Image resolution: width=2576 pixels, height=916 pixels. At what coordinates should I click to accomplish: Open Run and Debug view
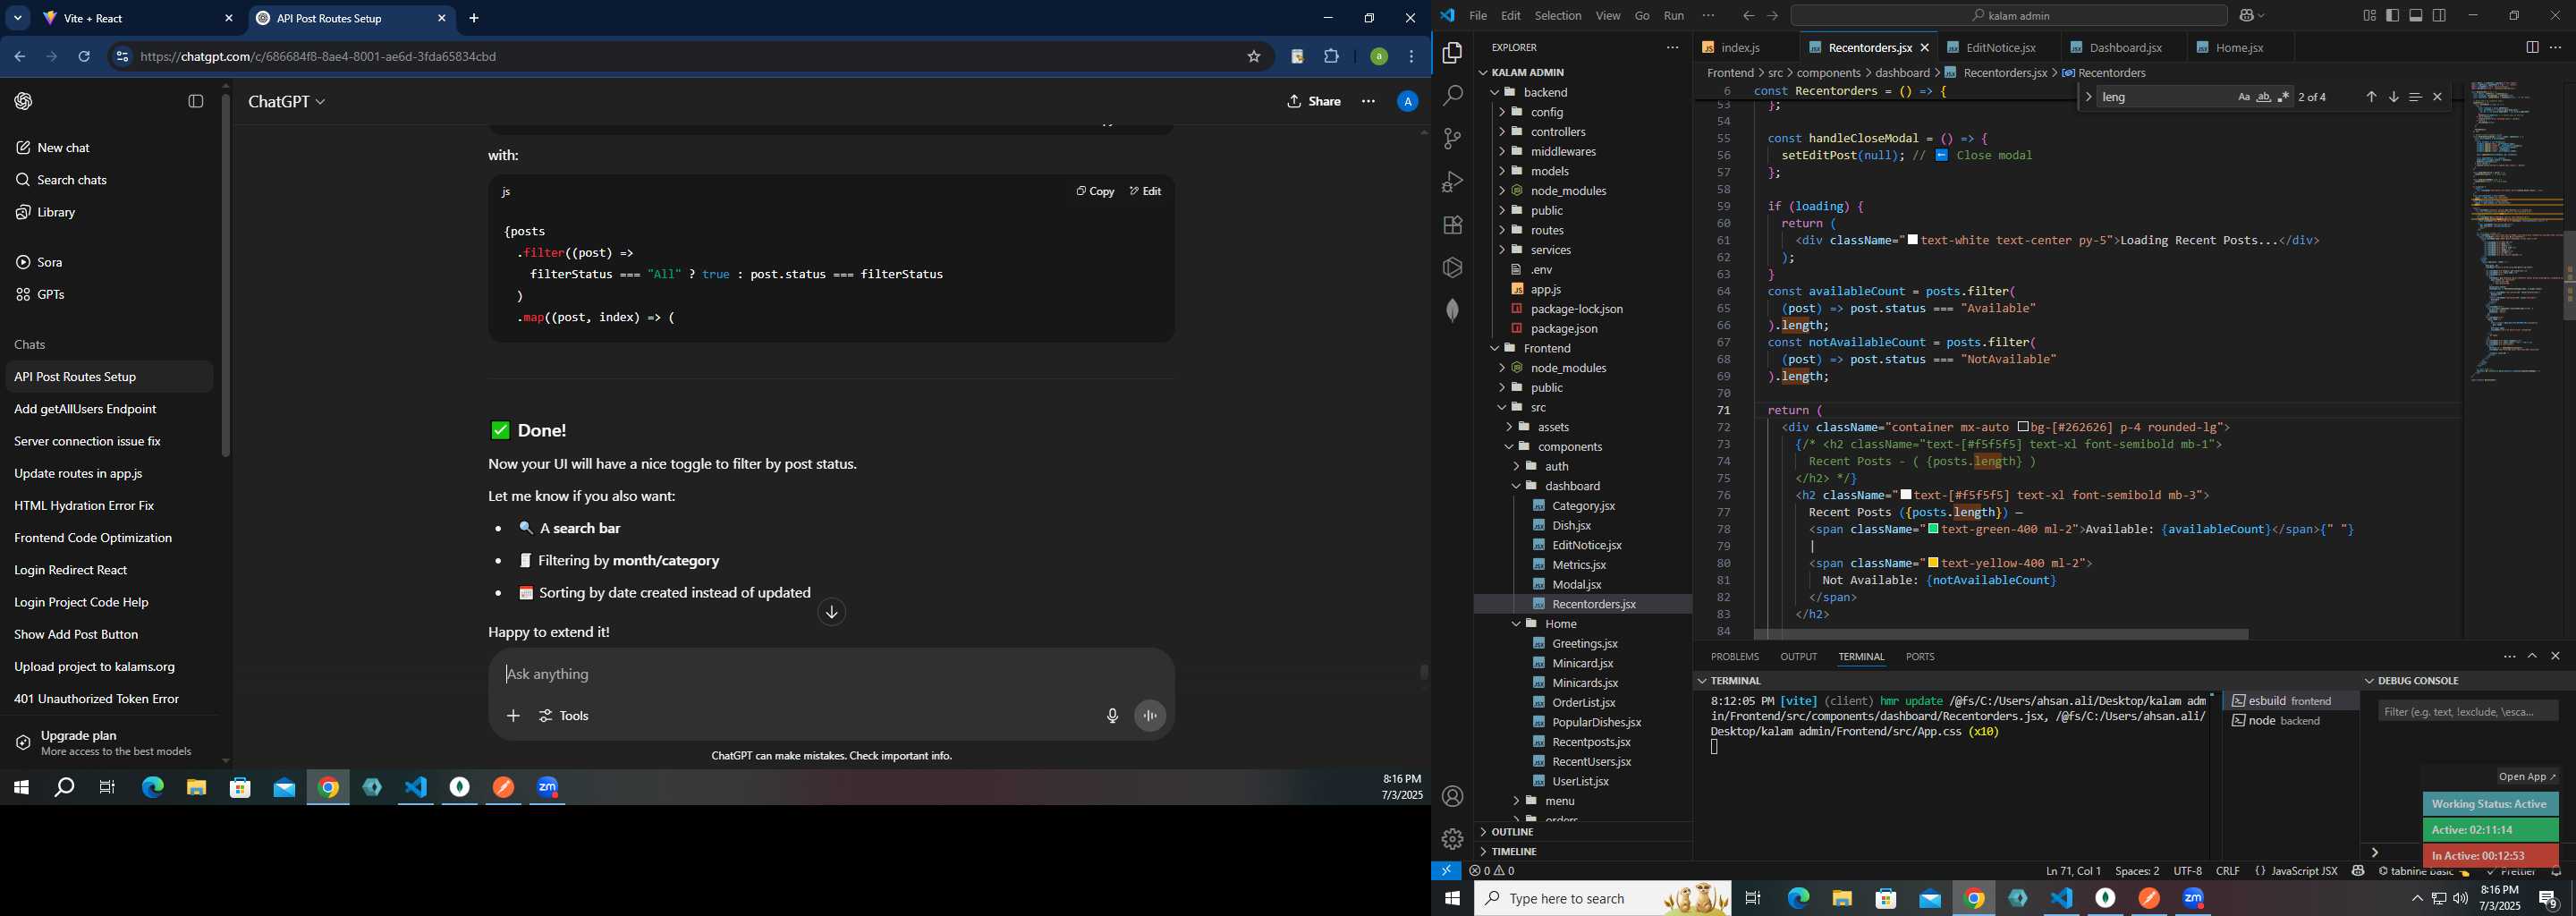pos(1452,182)
